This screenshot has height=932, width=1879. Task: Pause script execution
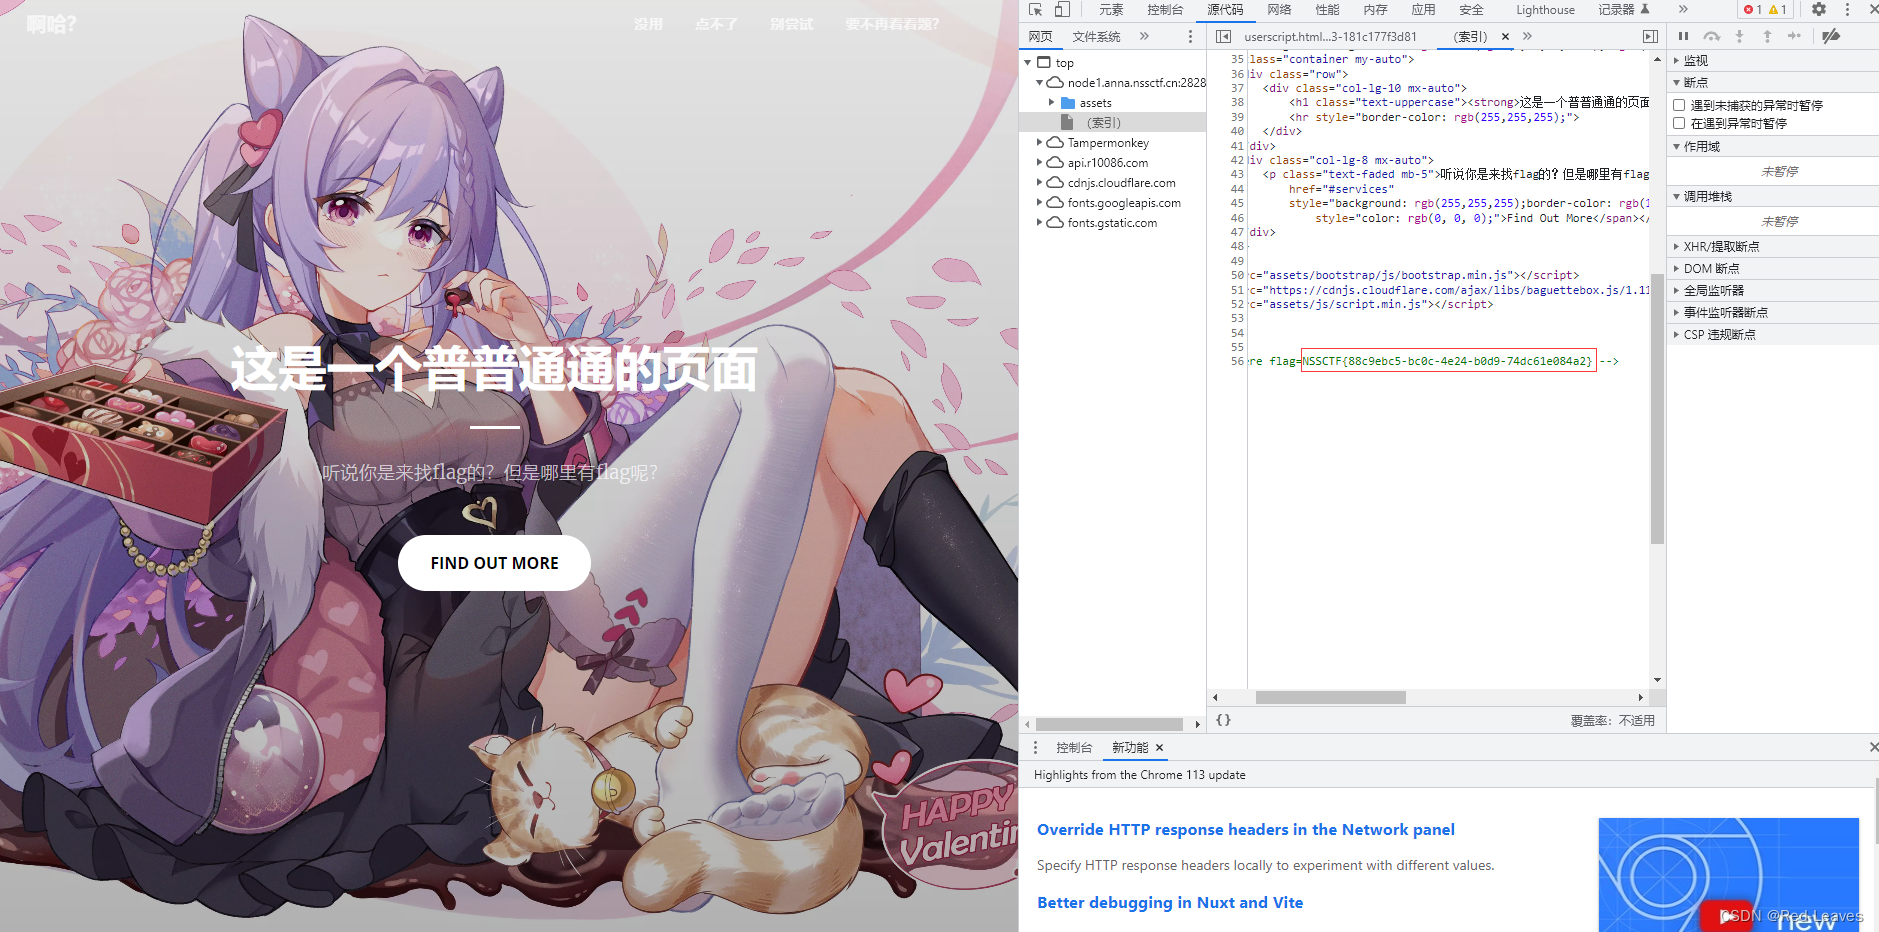(x=1684, y=36)
